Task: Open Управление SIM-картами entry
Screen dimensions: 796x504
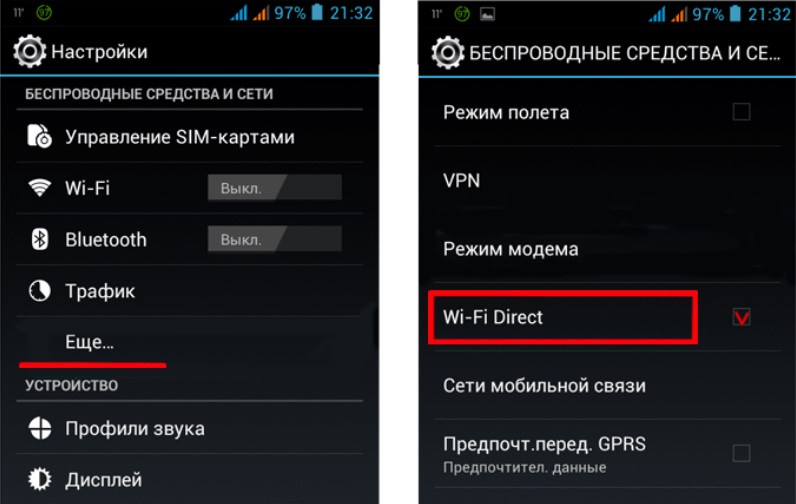Action: pos(190,136)
